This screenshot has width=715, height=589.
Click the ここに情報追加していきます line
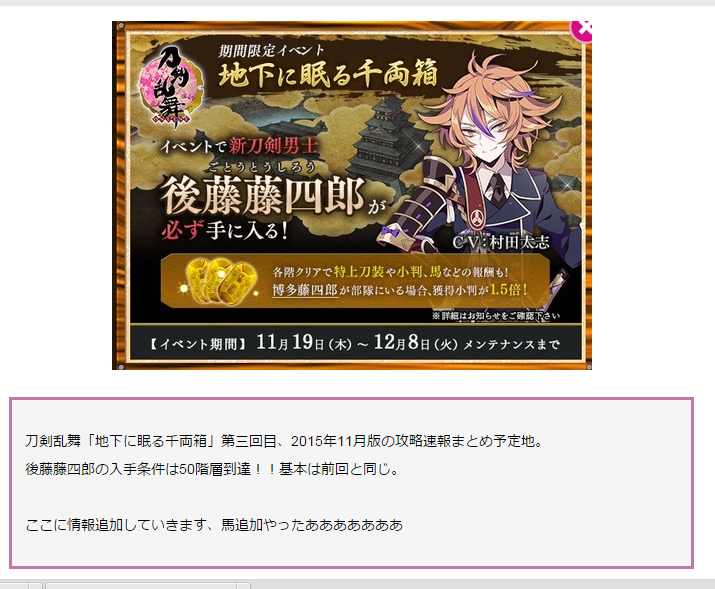pos(214,525)
